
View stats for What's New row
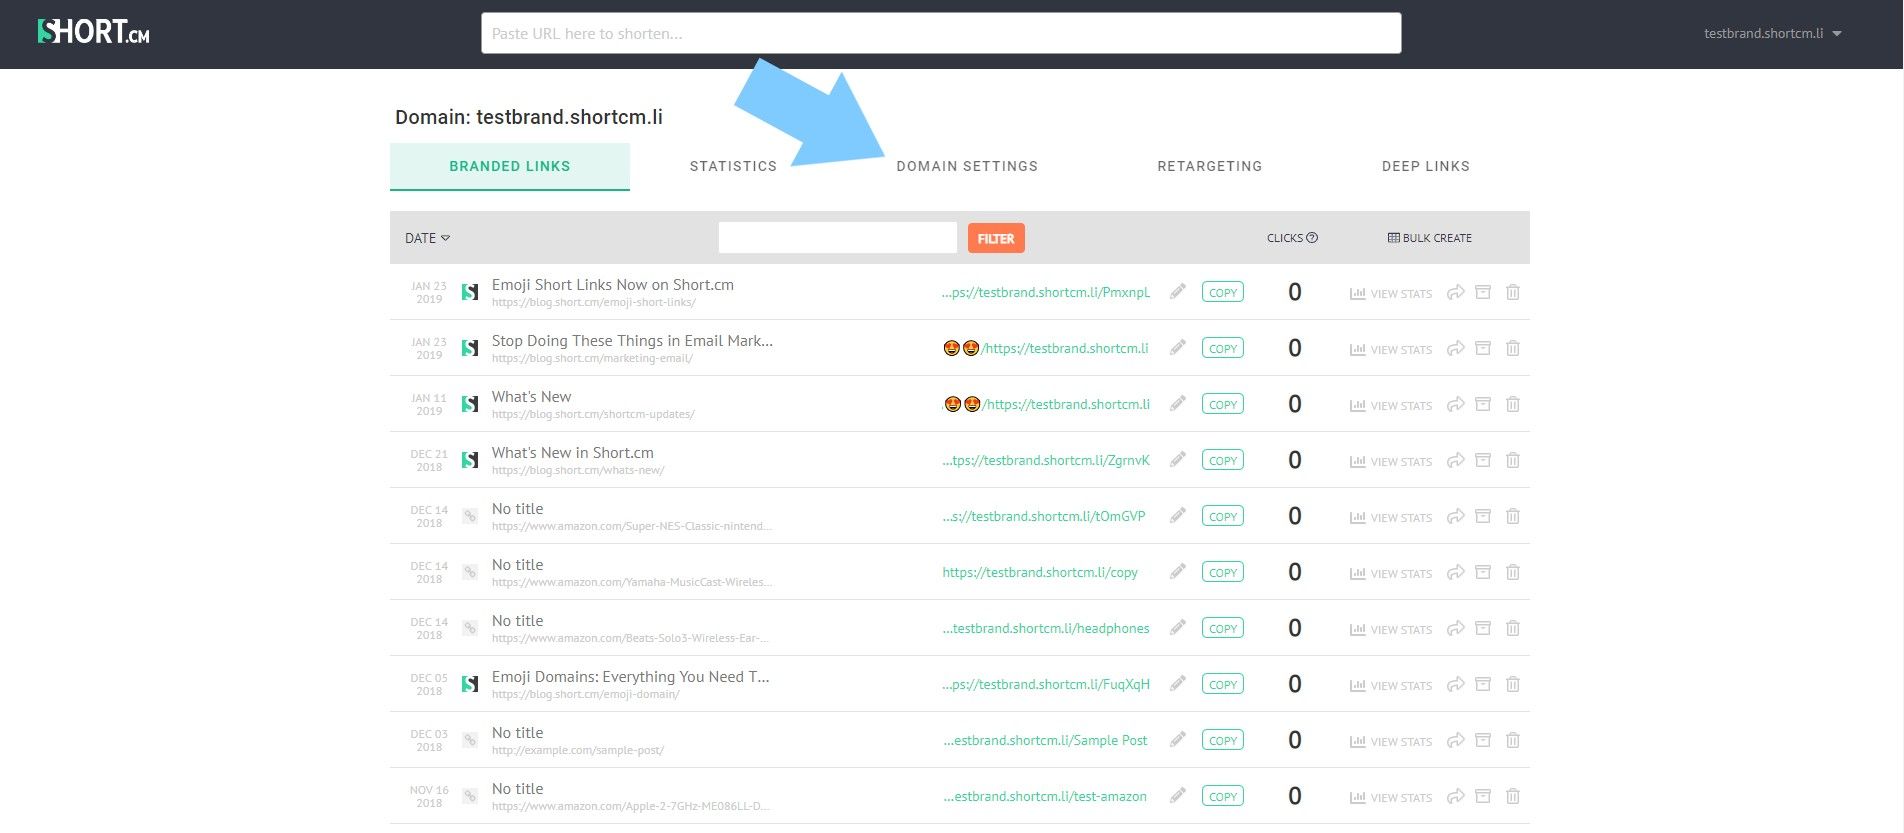(x=1391, y=405)
